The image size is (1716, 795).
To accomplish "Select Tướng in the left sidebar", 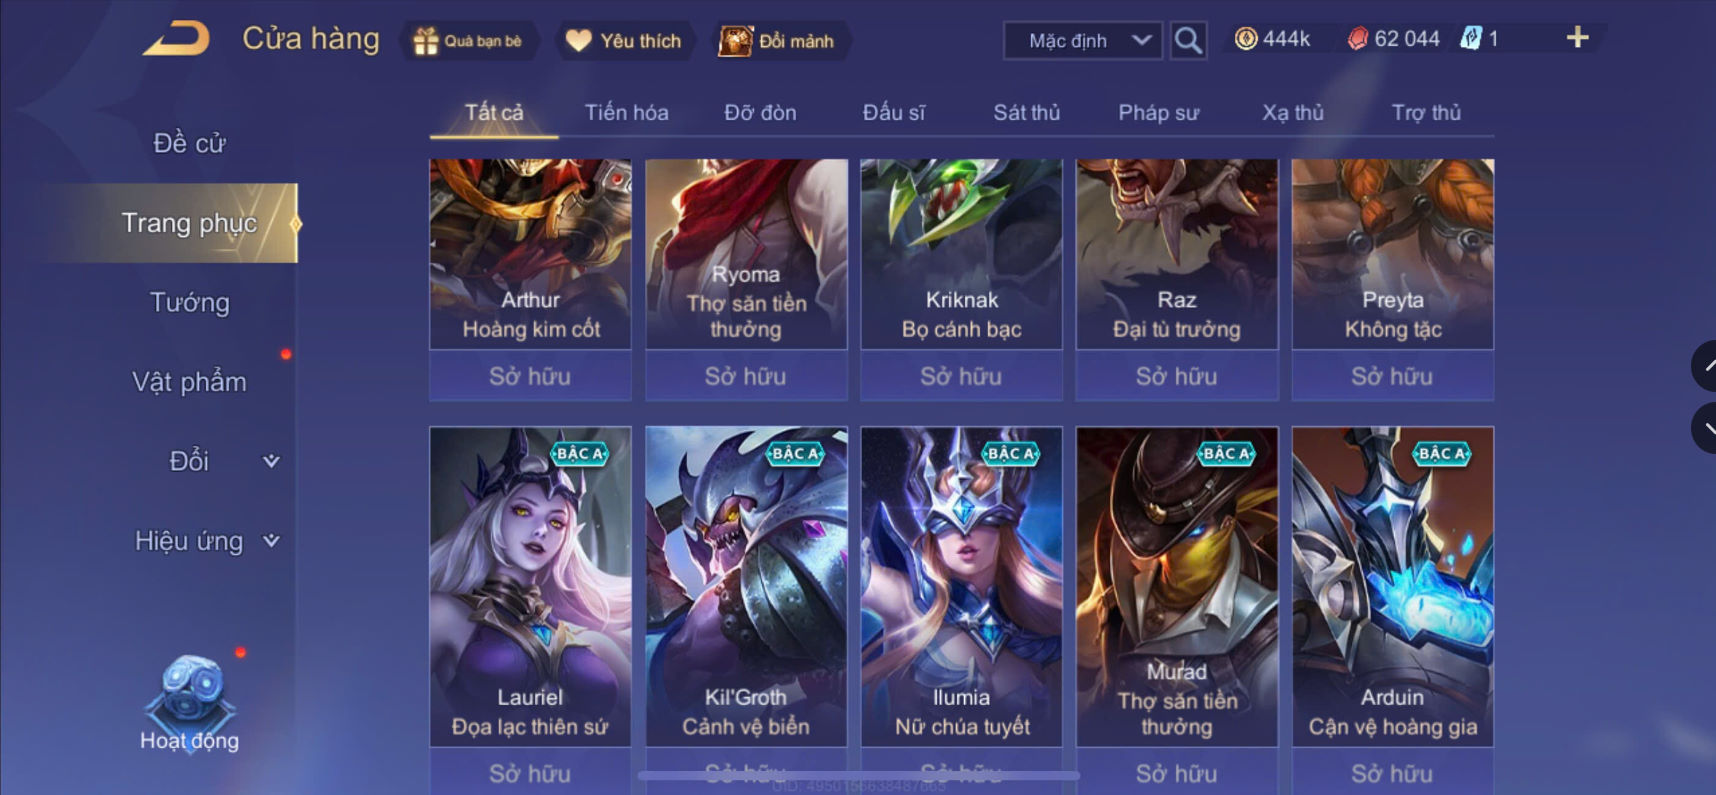I will pyautogui.click(x=190, y=303).
